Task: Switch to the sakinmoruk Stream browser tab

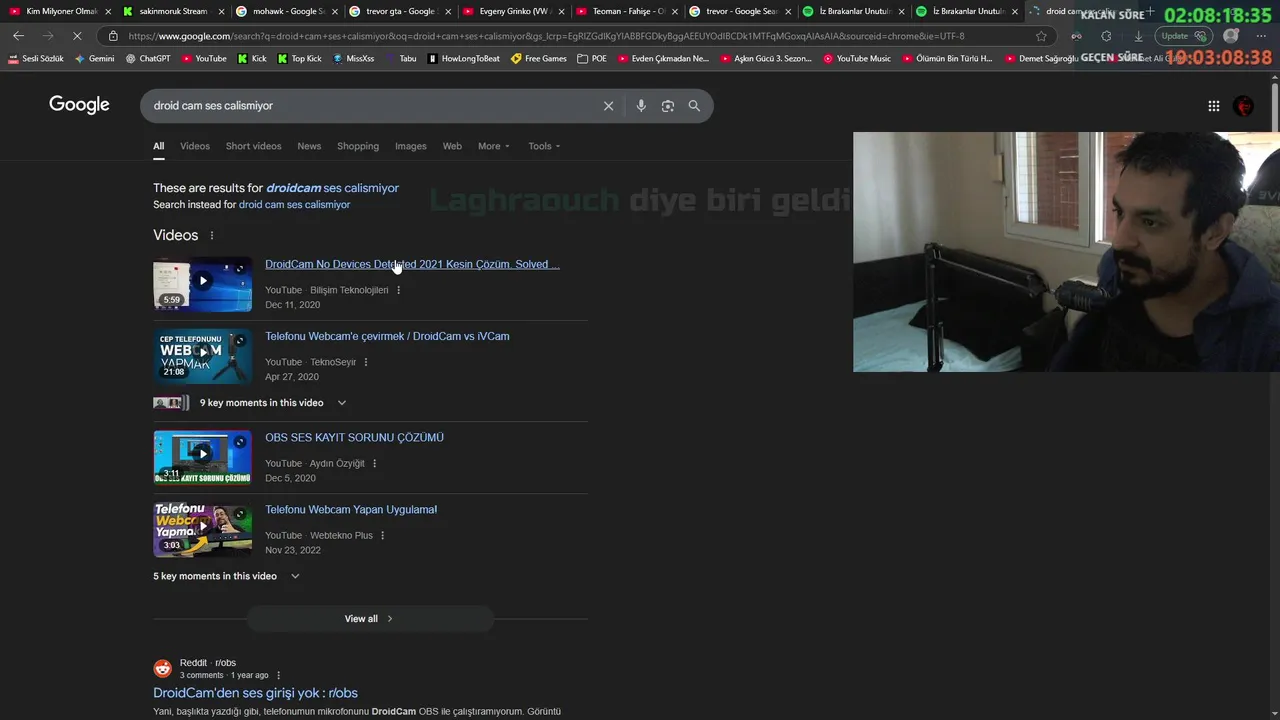Action: click(x=172, y=11)
